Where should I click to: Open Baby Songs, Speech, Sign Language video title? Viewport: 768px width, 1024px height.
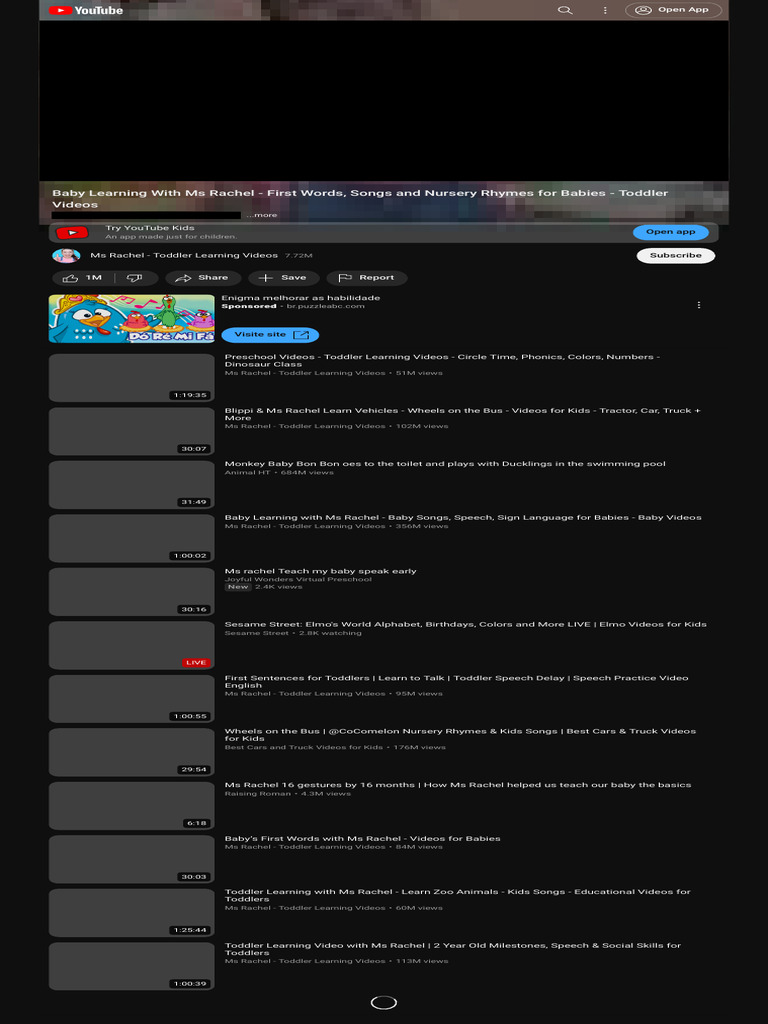point(463,517)
